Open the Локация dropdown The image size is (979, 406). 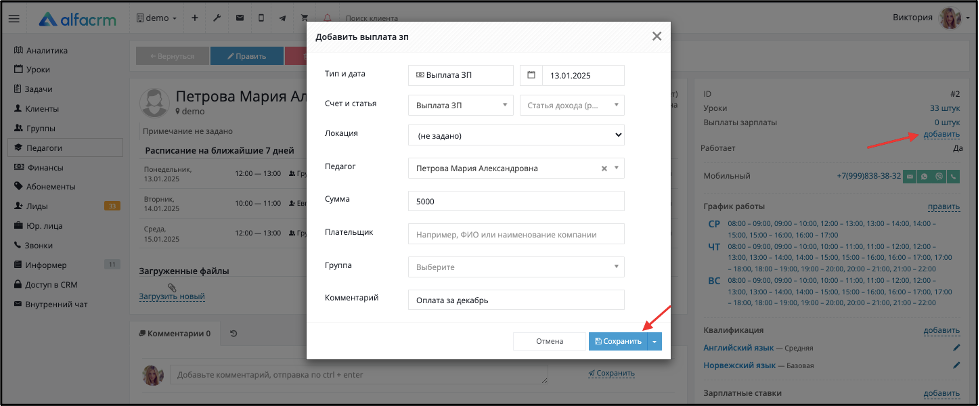(516, 135)
